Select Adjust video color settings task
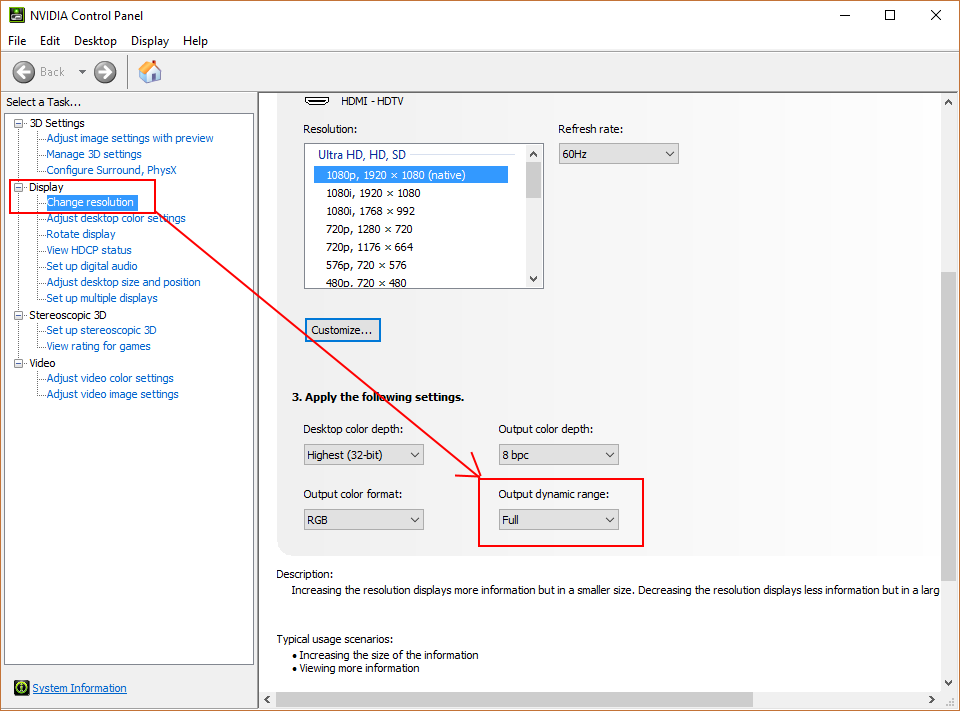Image resolution: width=960 pixels, height=711 pixels. point(110,378)
